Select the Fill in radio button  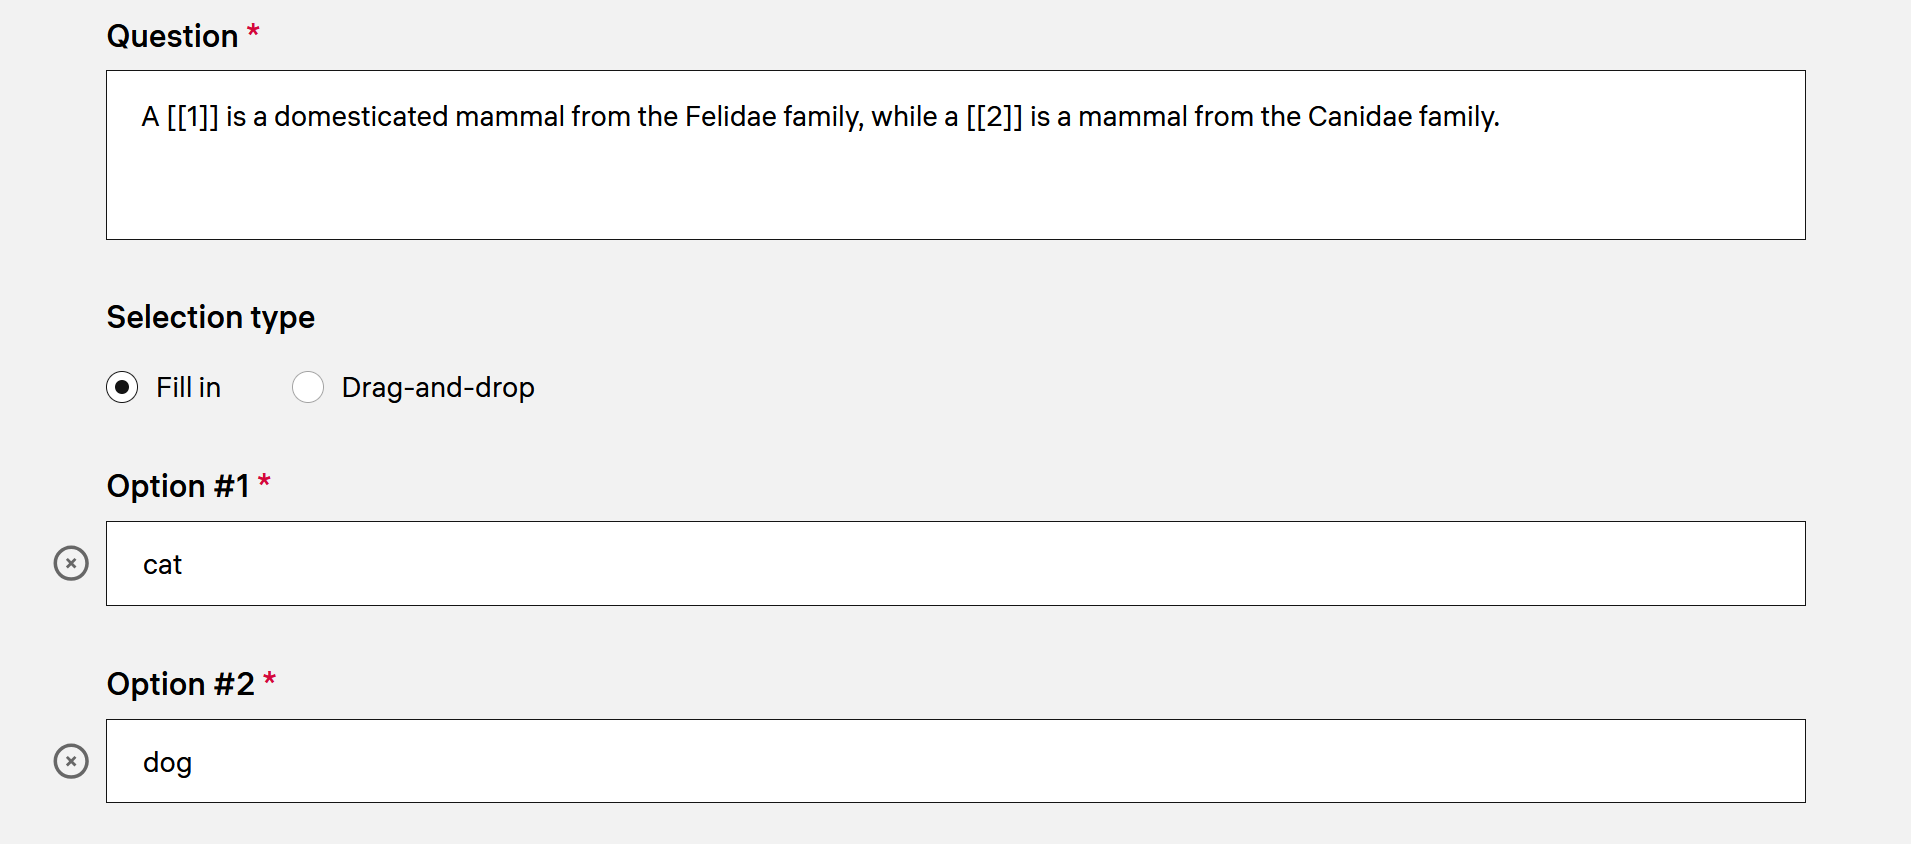[x=122, y=387]
